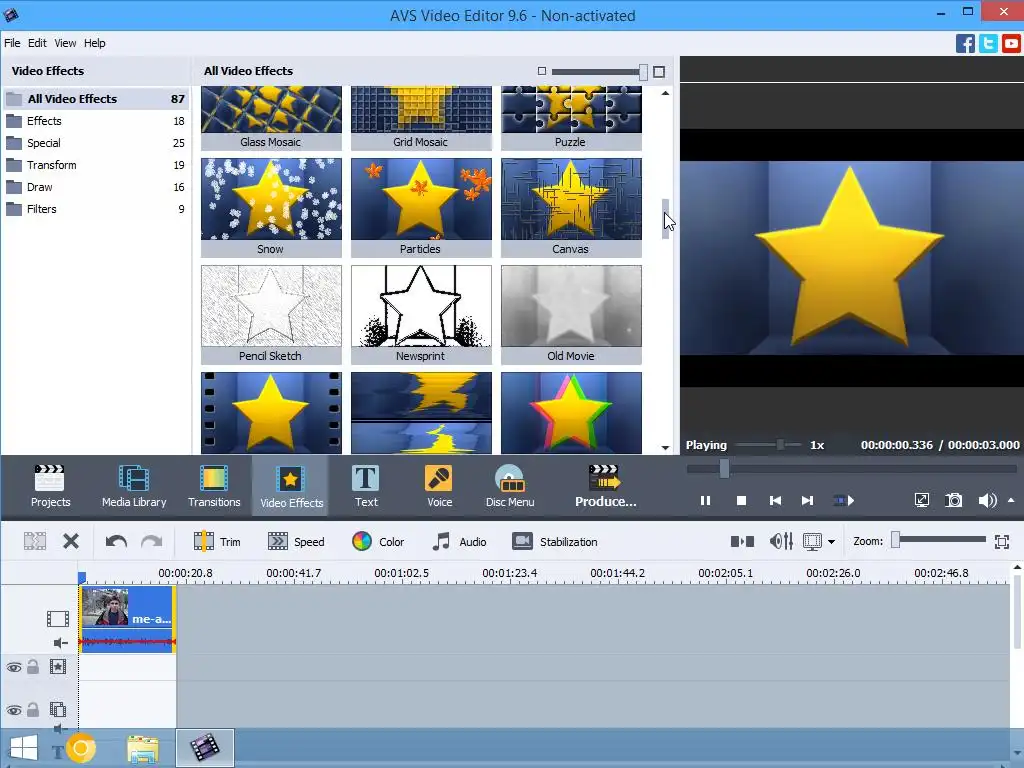Image resolution: width=1024 pixels, height=768 pixels.
Task: Open the Projects section
Action: pos(50,486)
